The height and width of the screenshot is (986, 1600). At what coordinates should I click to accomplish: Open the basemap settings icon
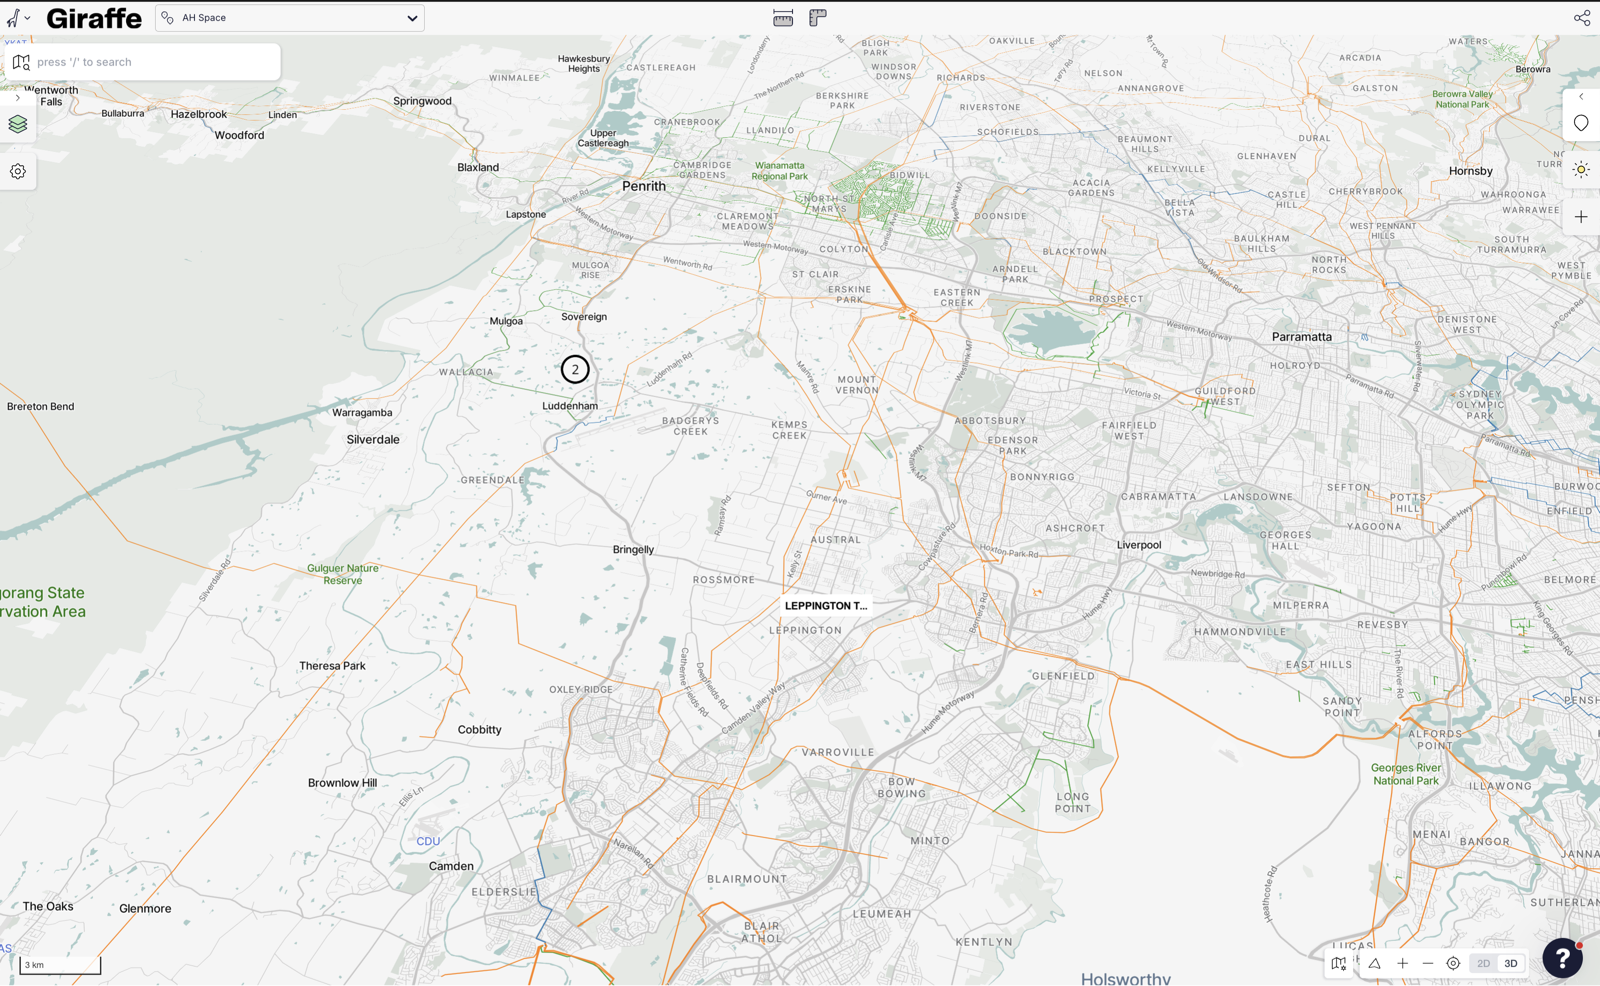tap(1338, 964)
